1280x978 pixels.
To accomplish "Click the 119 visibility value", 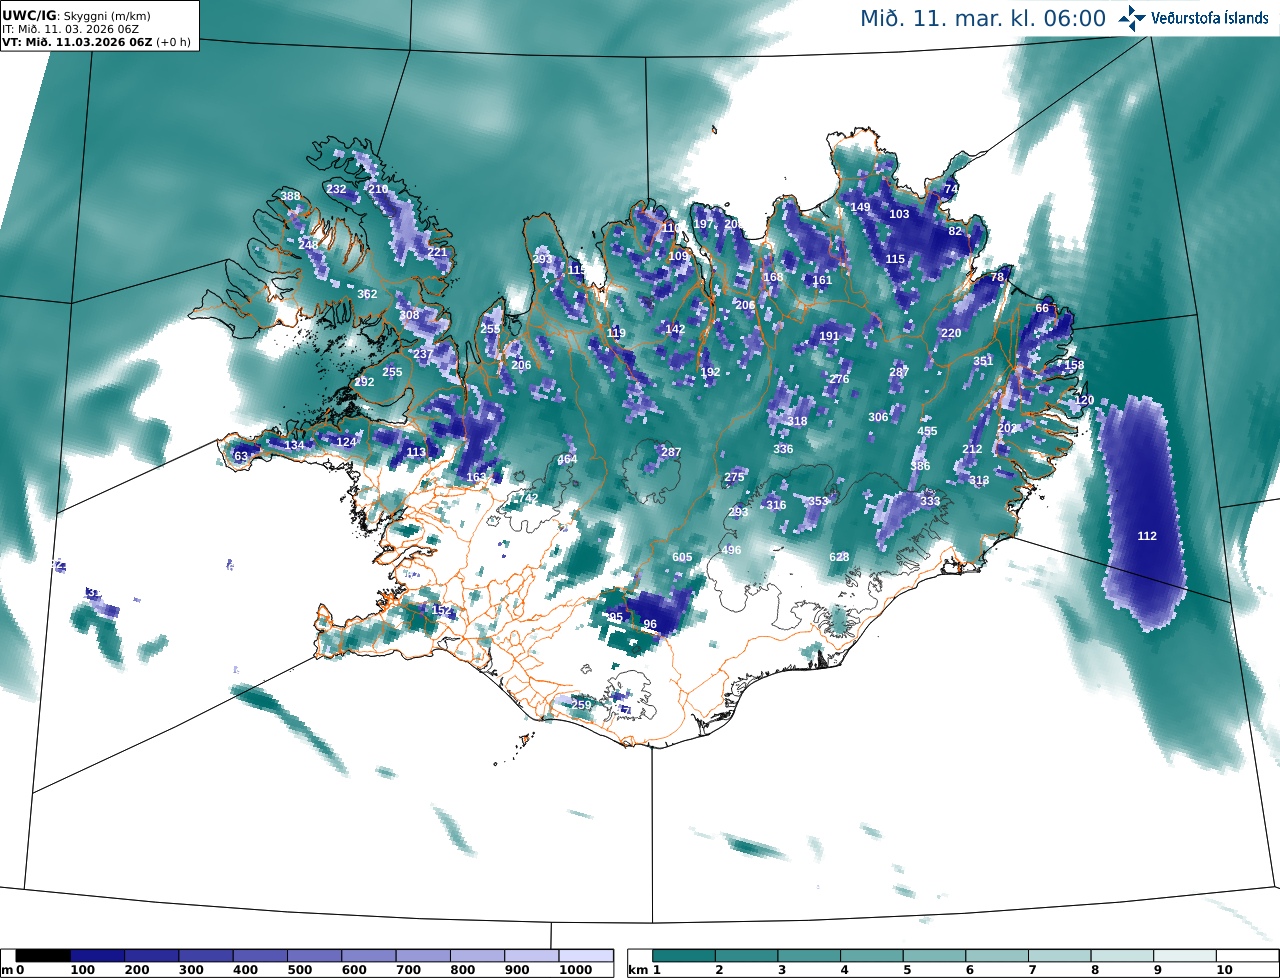I will tap(616, 333).
